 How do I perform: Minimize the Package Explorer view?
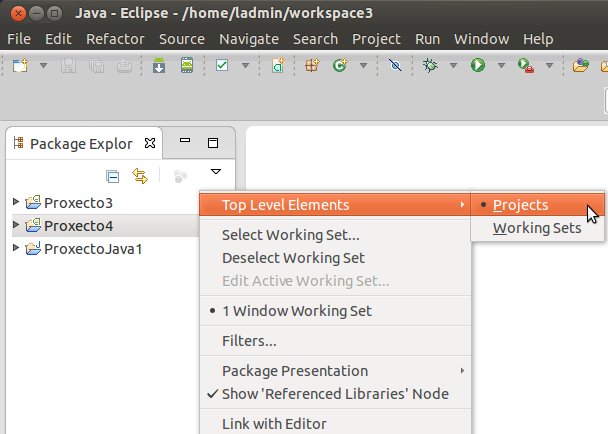tap(185, 140)
